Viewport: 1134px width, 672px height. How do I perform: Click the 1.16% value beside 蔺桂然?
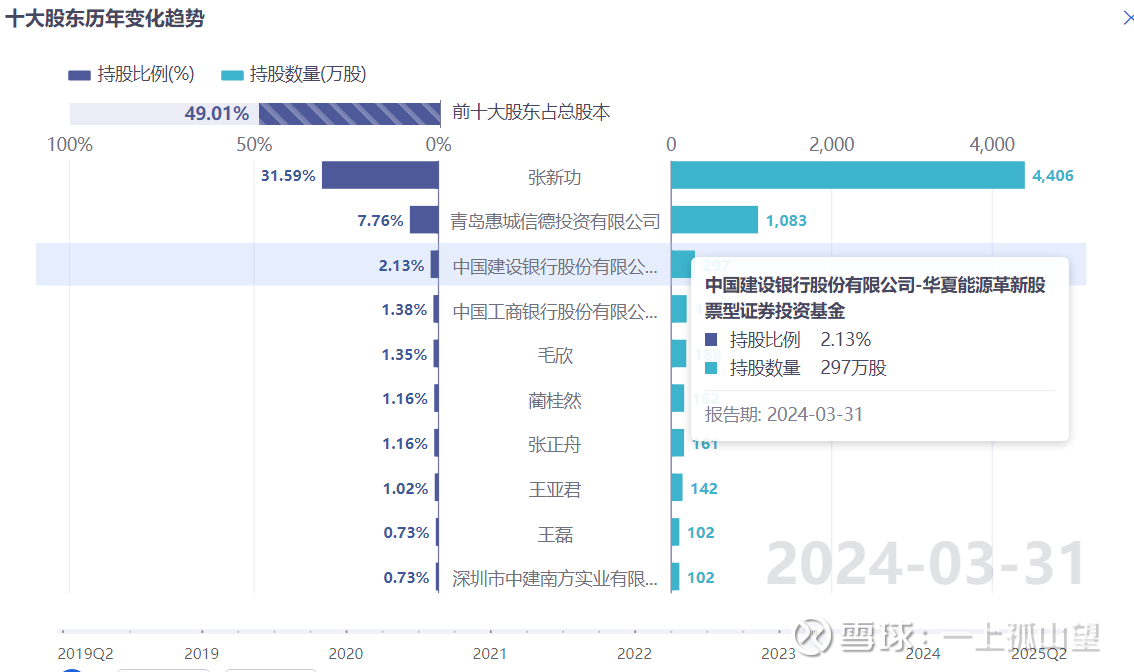[405, 399]
